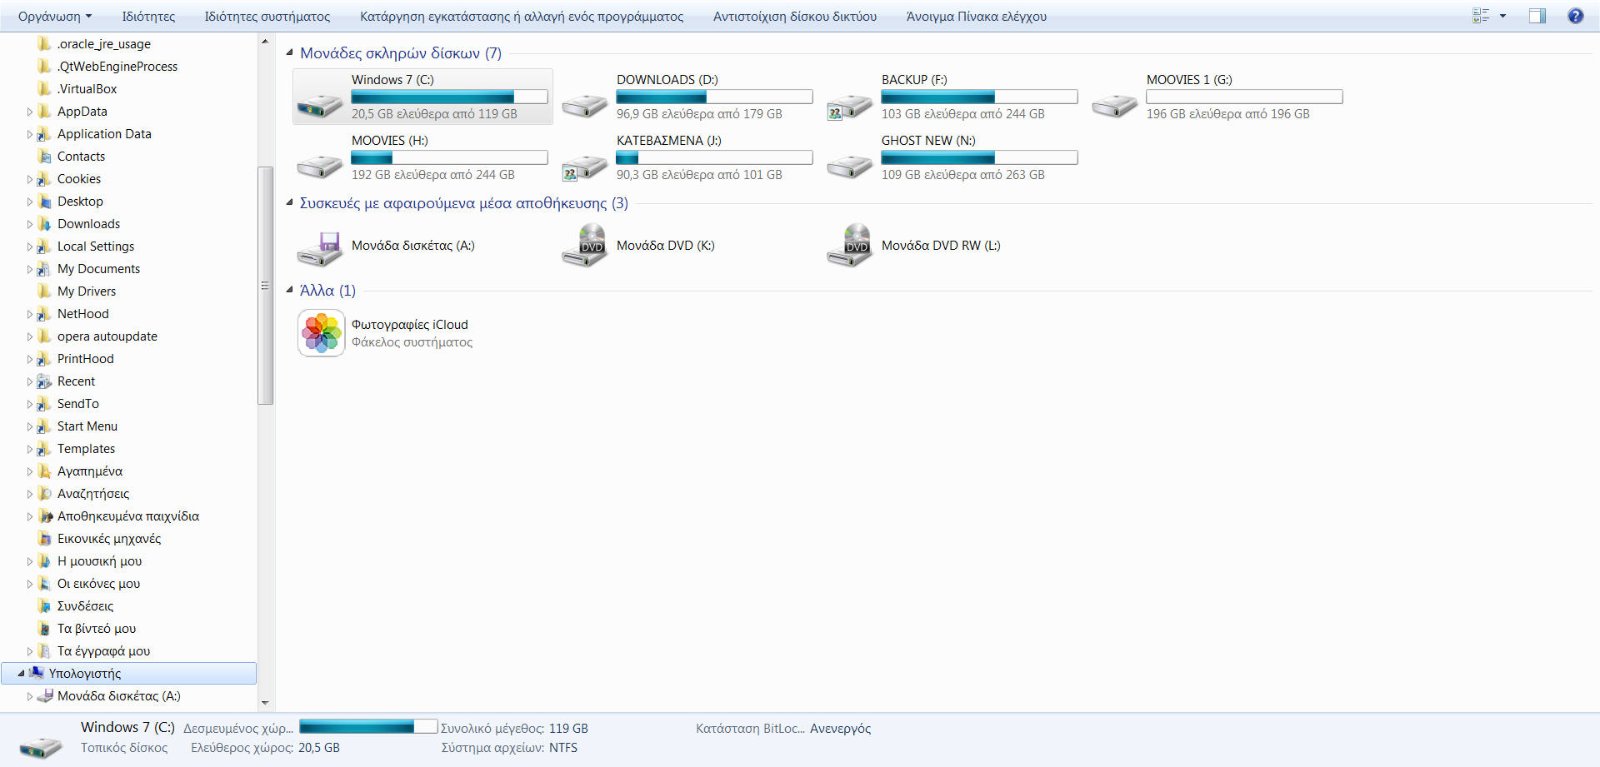Expand the Cookies tree node
Image resolution: width=1600 pixels, height=767 pixels.
click(x=29, y=179)
